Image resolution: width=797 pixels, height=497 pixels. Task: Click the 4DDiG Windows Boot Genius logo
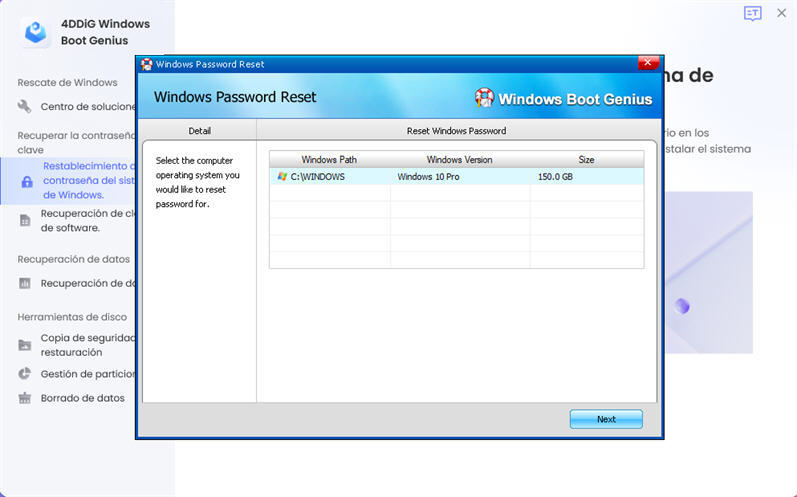point(36,32)
